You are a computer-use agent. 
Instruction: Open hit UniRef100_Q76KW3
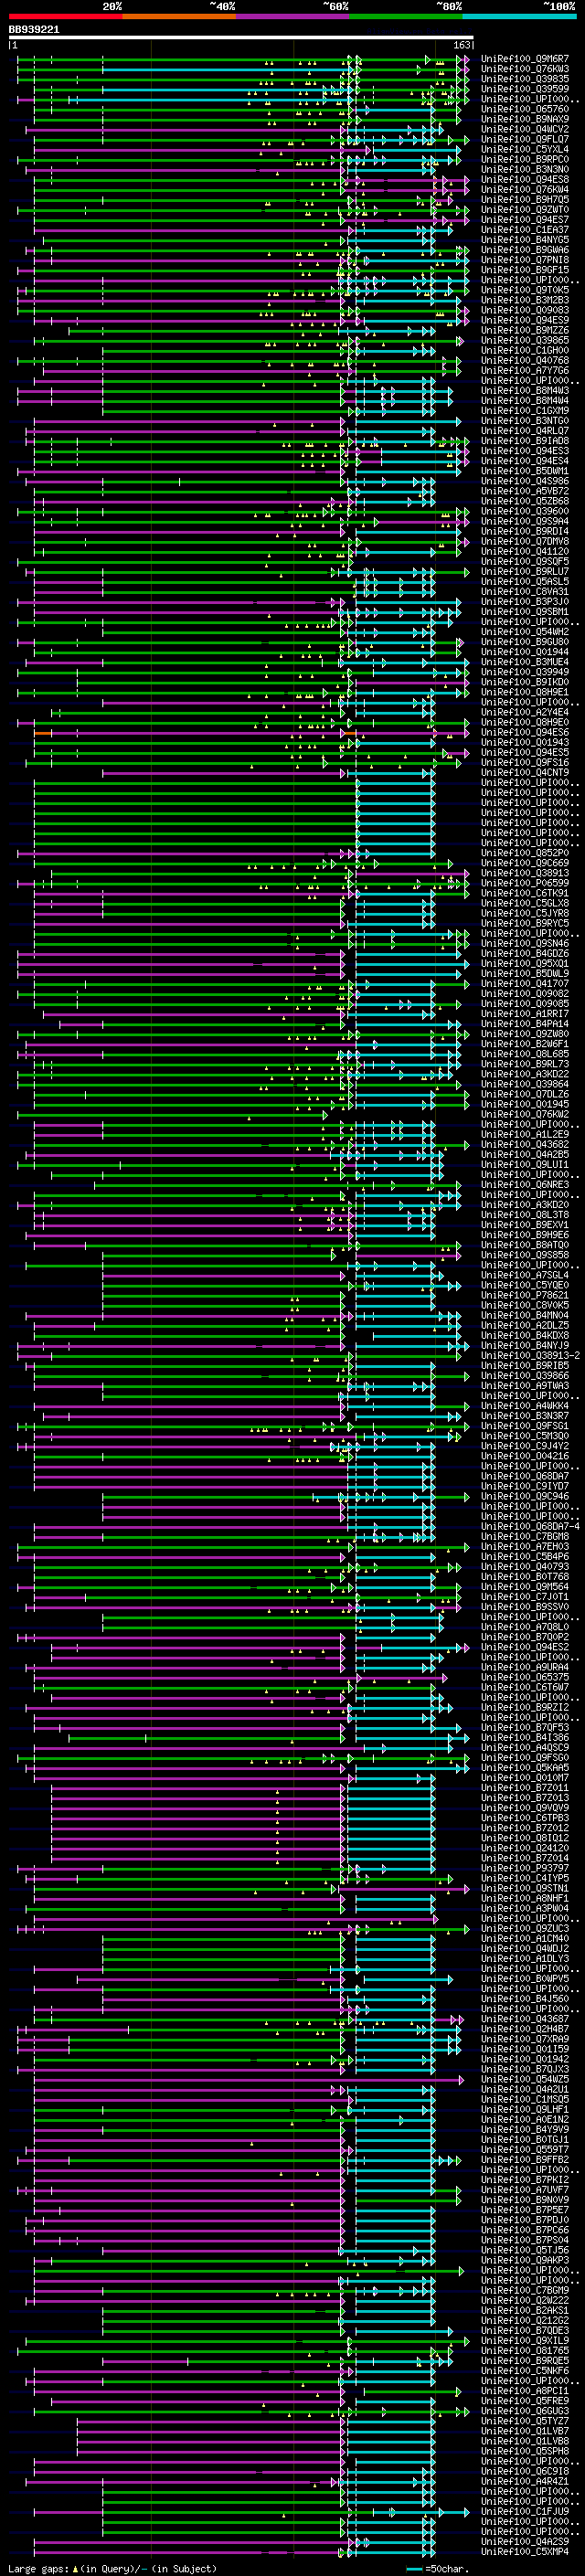pos(525,69)
